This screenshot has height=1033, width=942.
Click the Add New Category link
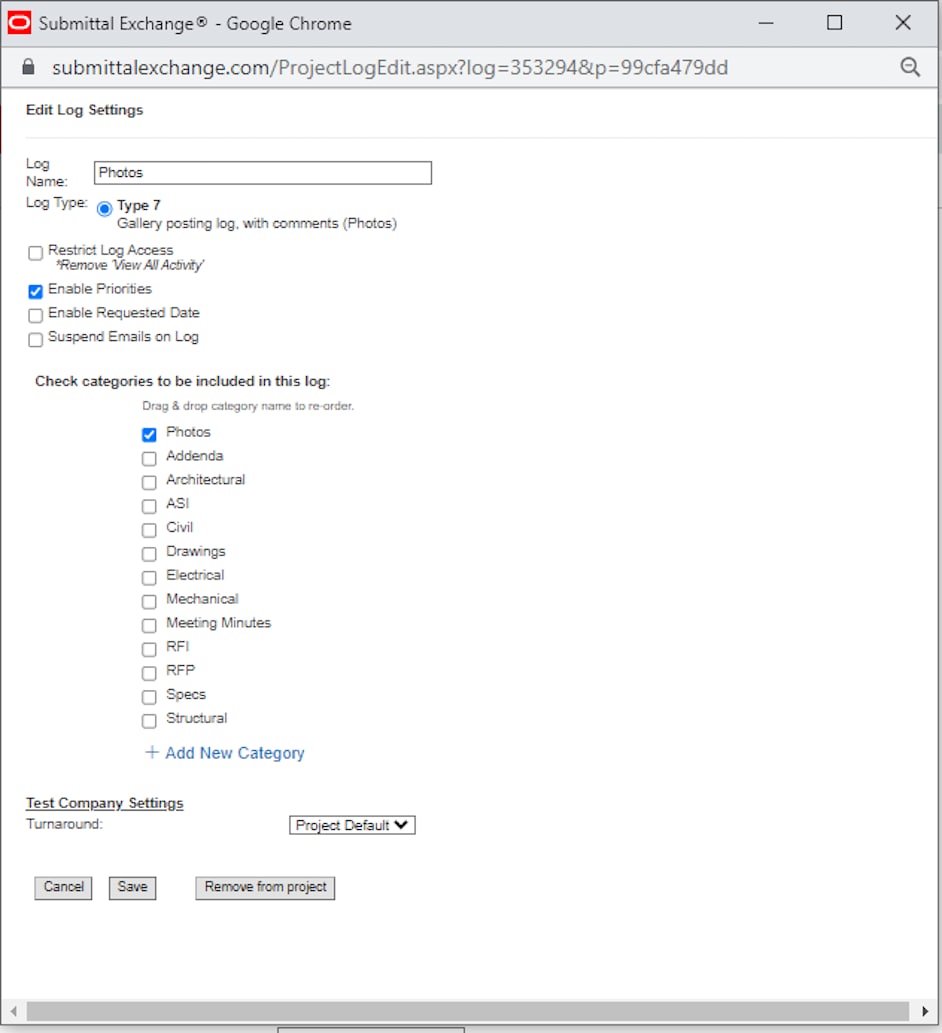pos(235,752)
